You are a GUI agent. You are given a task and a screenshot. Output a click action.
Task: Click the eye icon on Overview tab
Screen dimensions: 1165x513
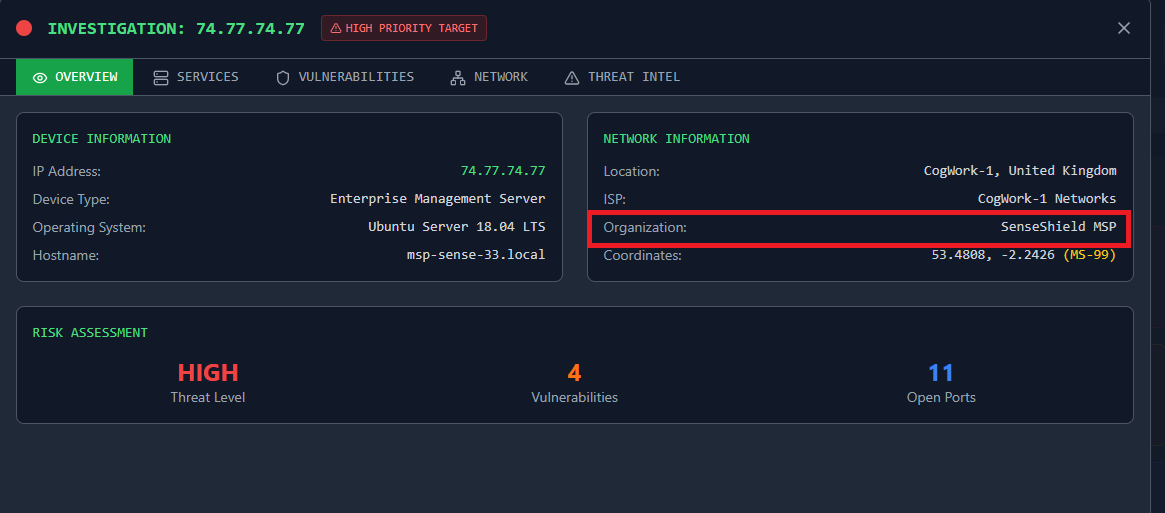[x=40, y=77]
